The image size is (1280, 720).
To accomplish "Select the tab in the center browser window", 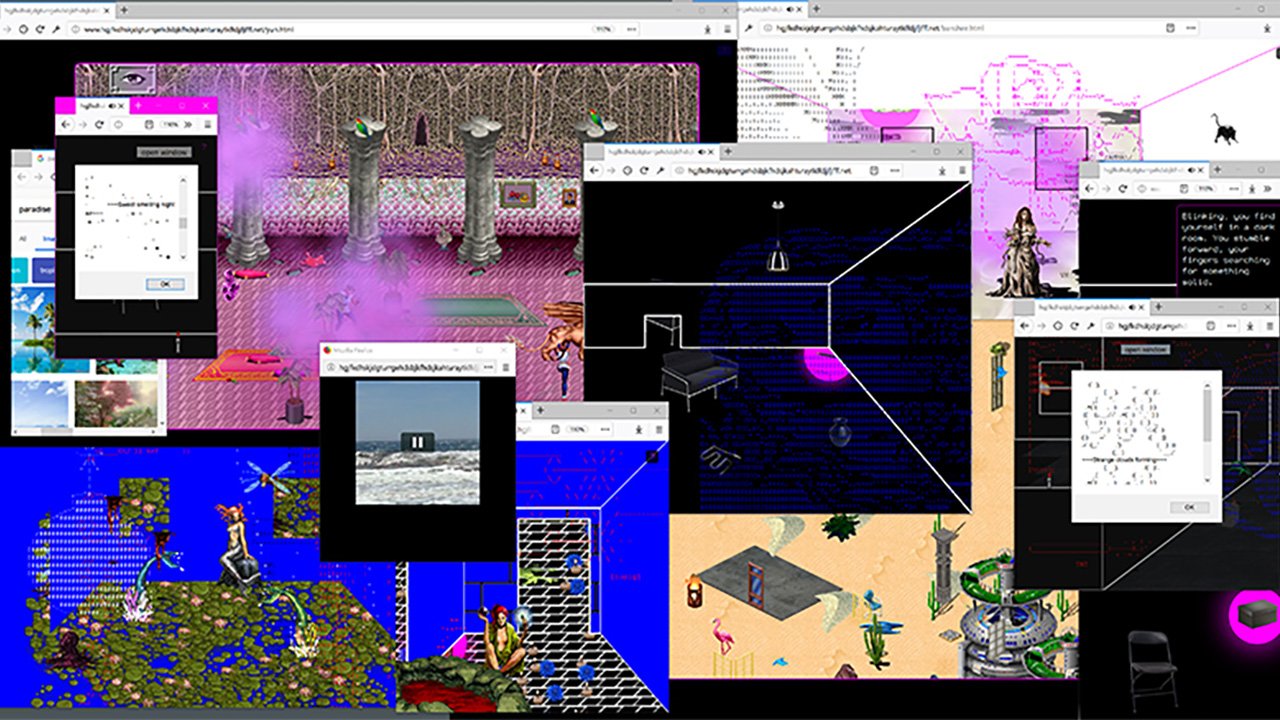I will point(650,151).
